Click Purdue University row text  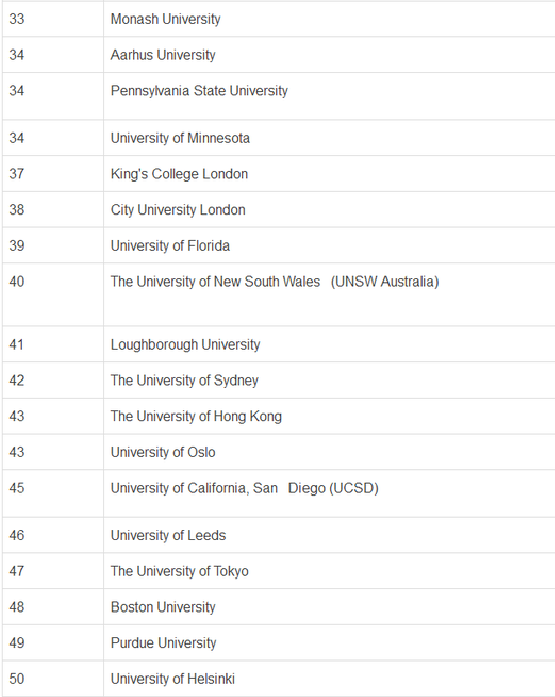point(163,643)
